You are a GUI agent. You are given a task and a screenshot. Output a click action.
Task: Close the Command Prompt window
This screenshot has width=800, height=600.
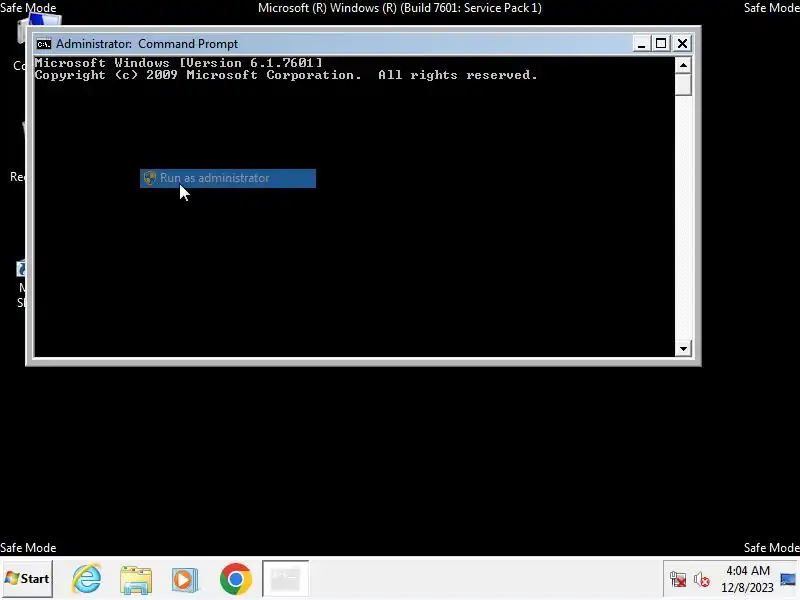(682, 44)
